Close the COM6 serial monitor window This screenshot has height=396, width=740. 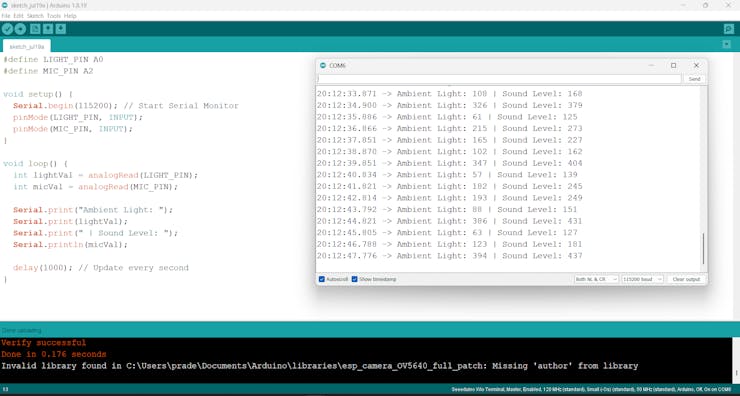click(696, 66)
